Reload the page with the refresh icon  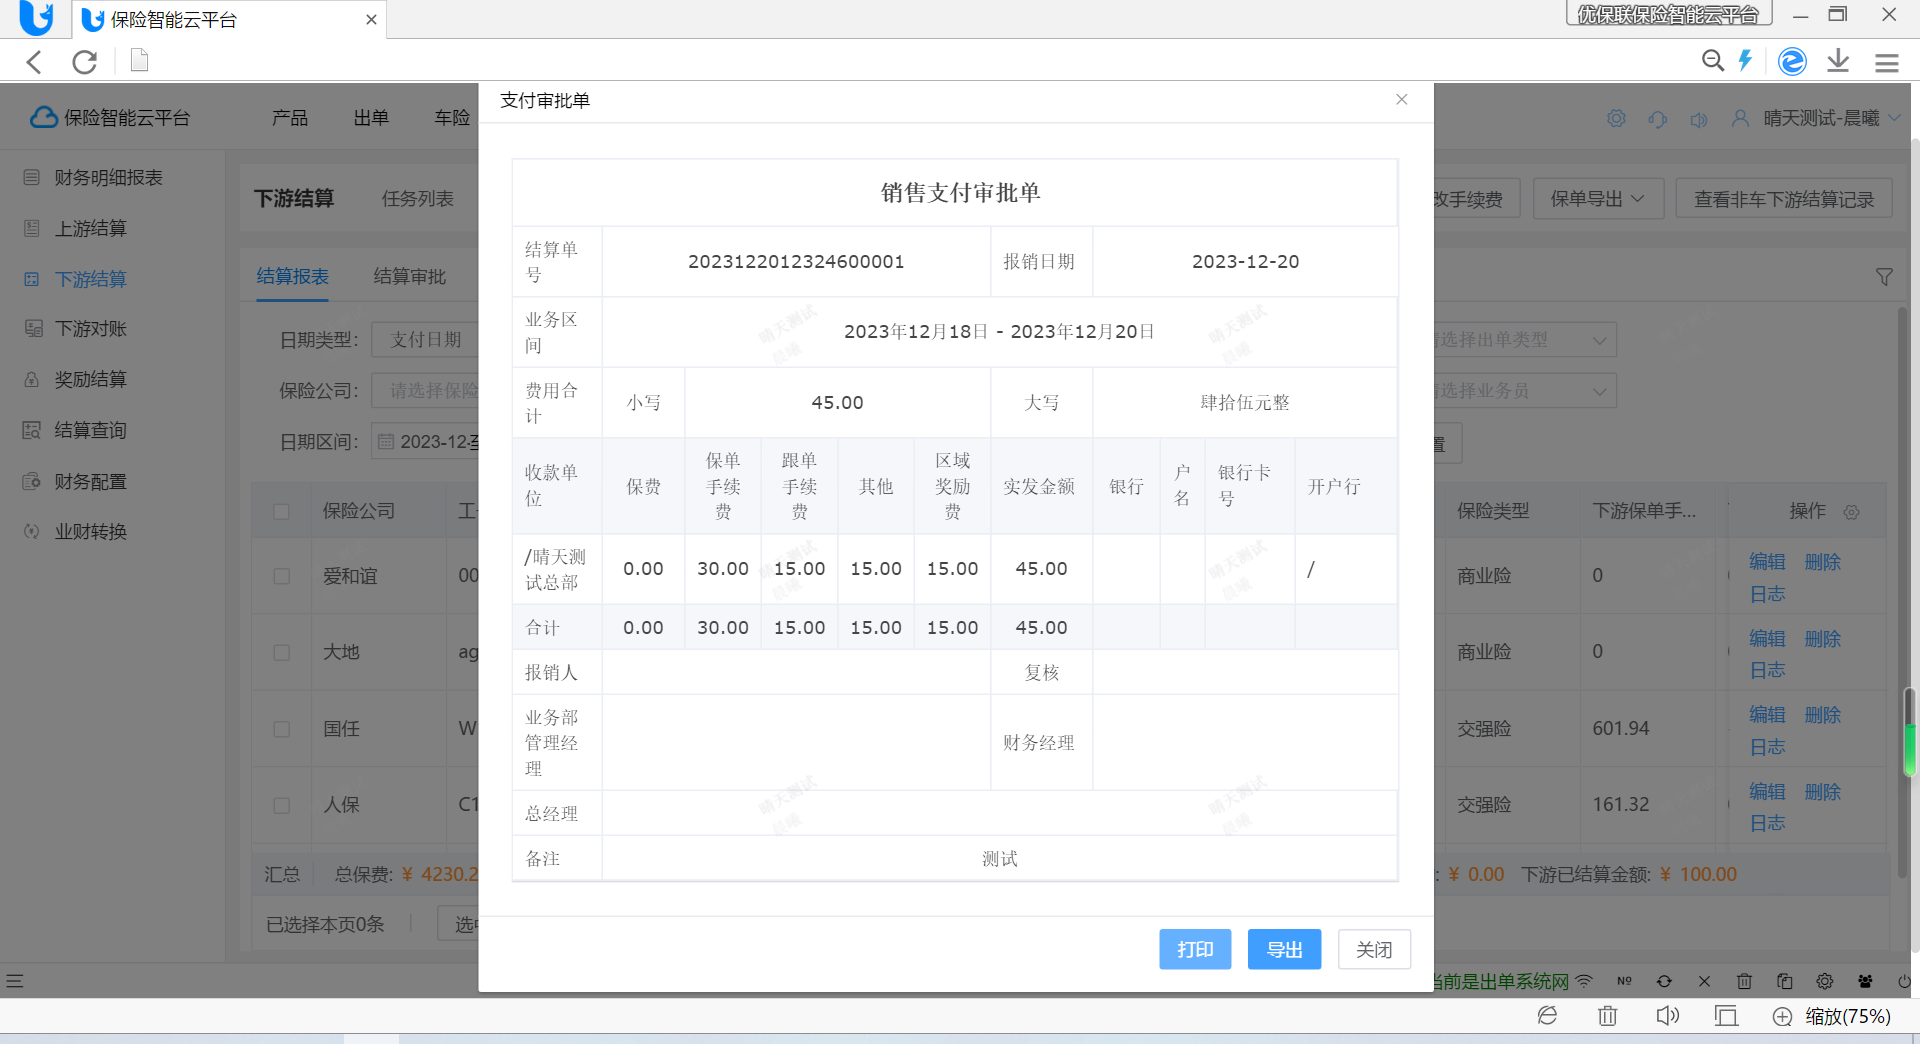85,62
